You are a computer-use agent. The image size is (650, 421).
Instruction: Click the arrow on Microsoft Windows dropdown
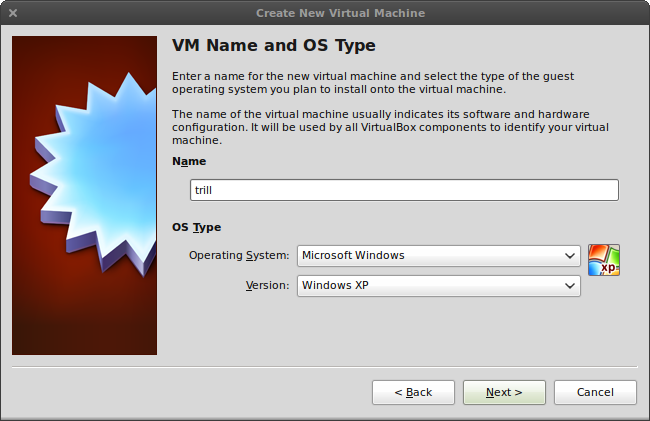click(569, 256)
